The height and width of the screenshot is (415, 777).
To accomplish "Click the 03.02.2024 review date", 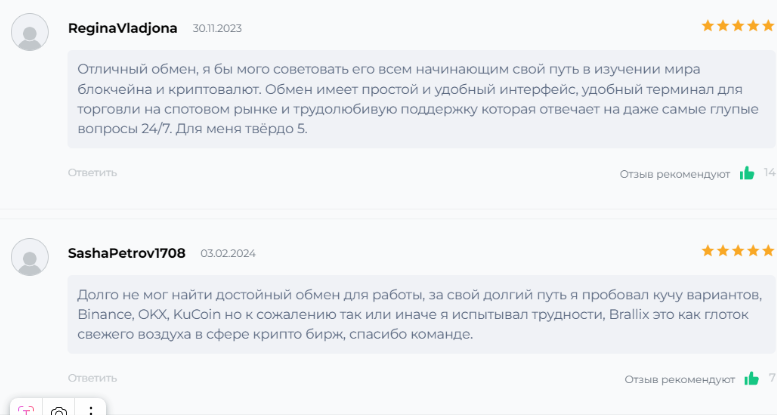I will pyautogui.click(x=228, y=253).
